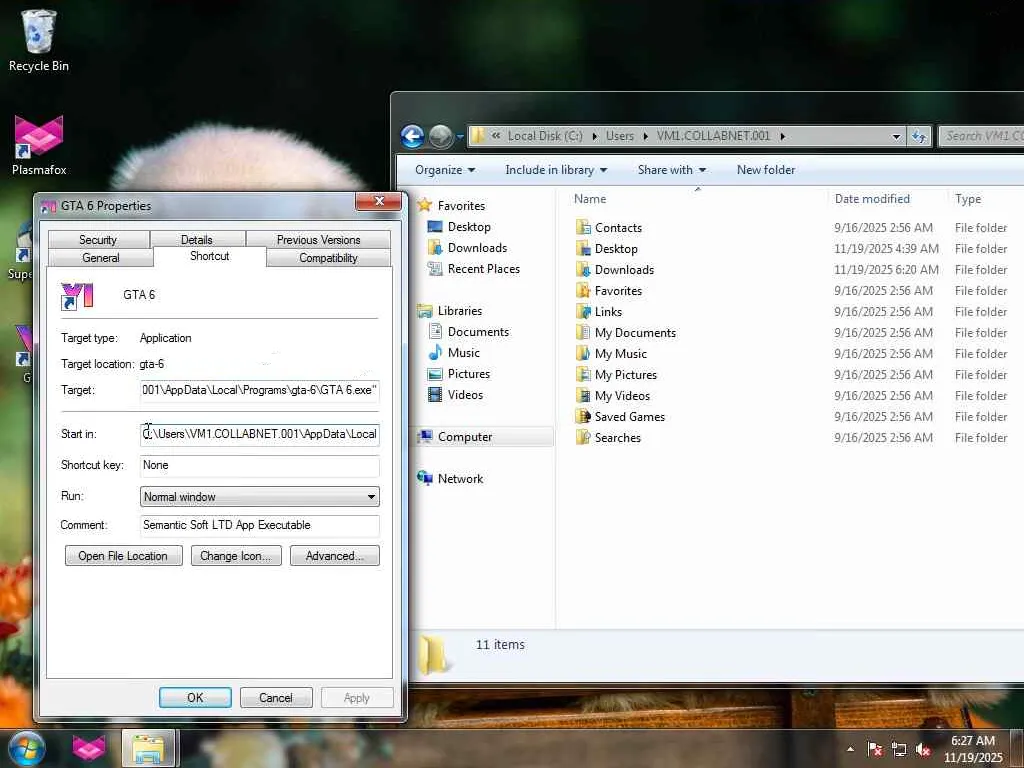1024x768 pixels.
Task: Select Network in navigation pane
Action: tap(460, 479)
